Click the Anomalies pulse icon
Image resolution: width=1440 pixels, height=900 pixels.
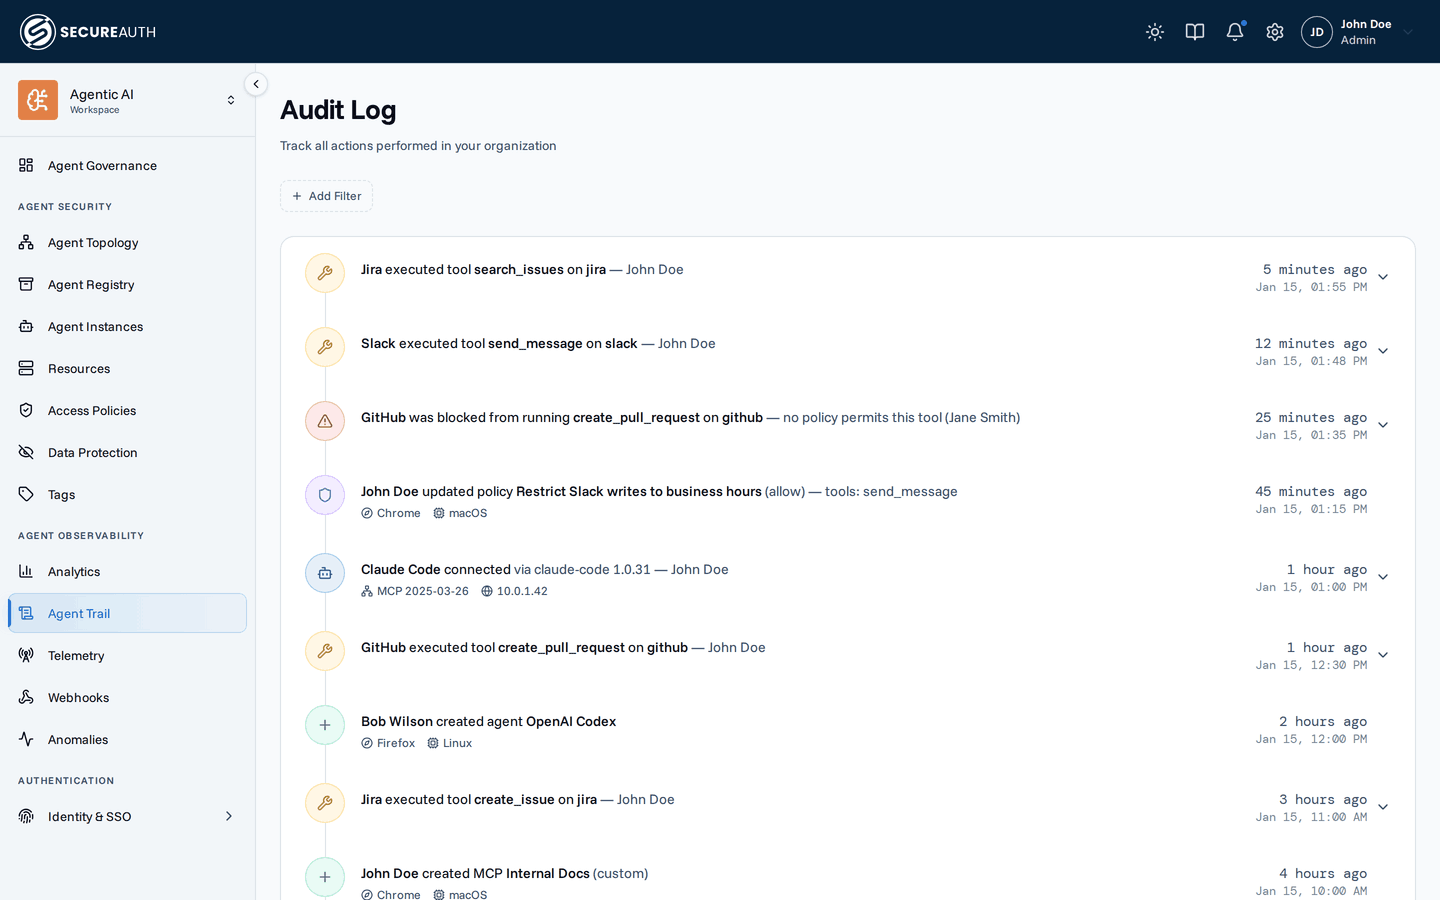click(x=26, y=740)
